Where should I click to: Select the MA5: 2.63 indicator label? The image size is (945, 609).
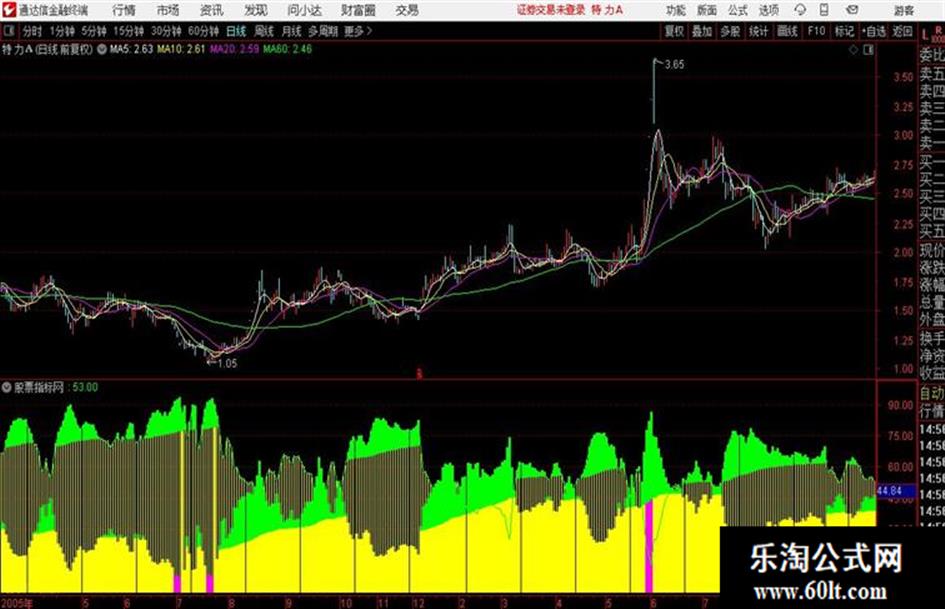(131, 49)
